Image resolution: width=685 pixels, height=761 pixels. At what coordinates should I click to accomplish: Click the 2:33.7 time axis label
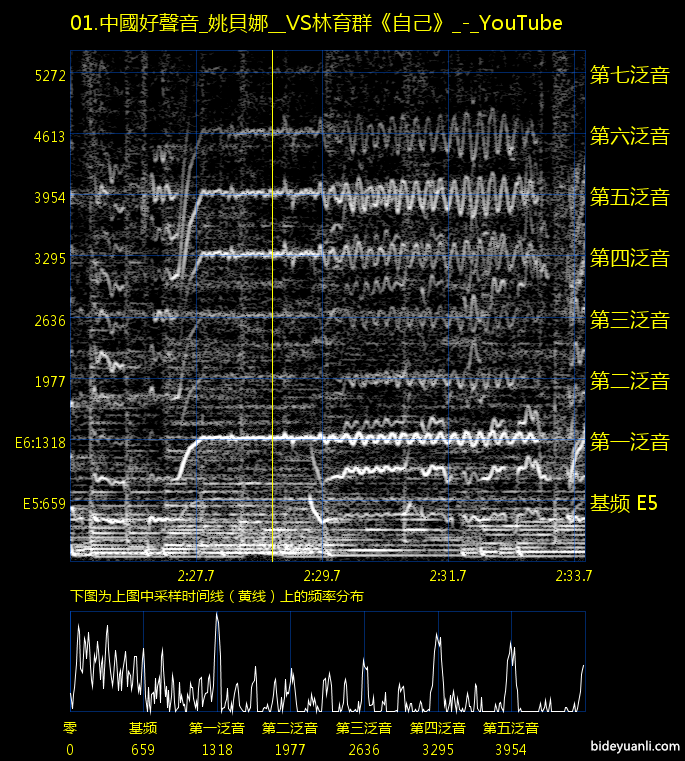[x=573, y=575]
